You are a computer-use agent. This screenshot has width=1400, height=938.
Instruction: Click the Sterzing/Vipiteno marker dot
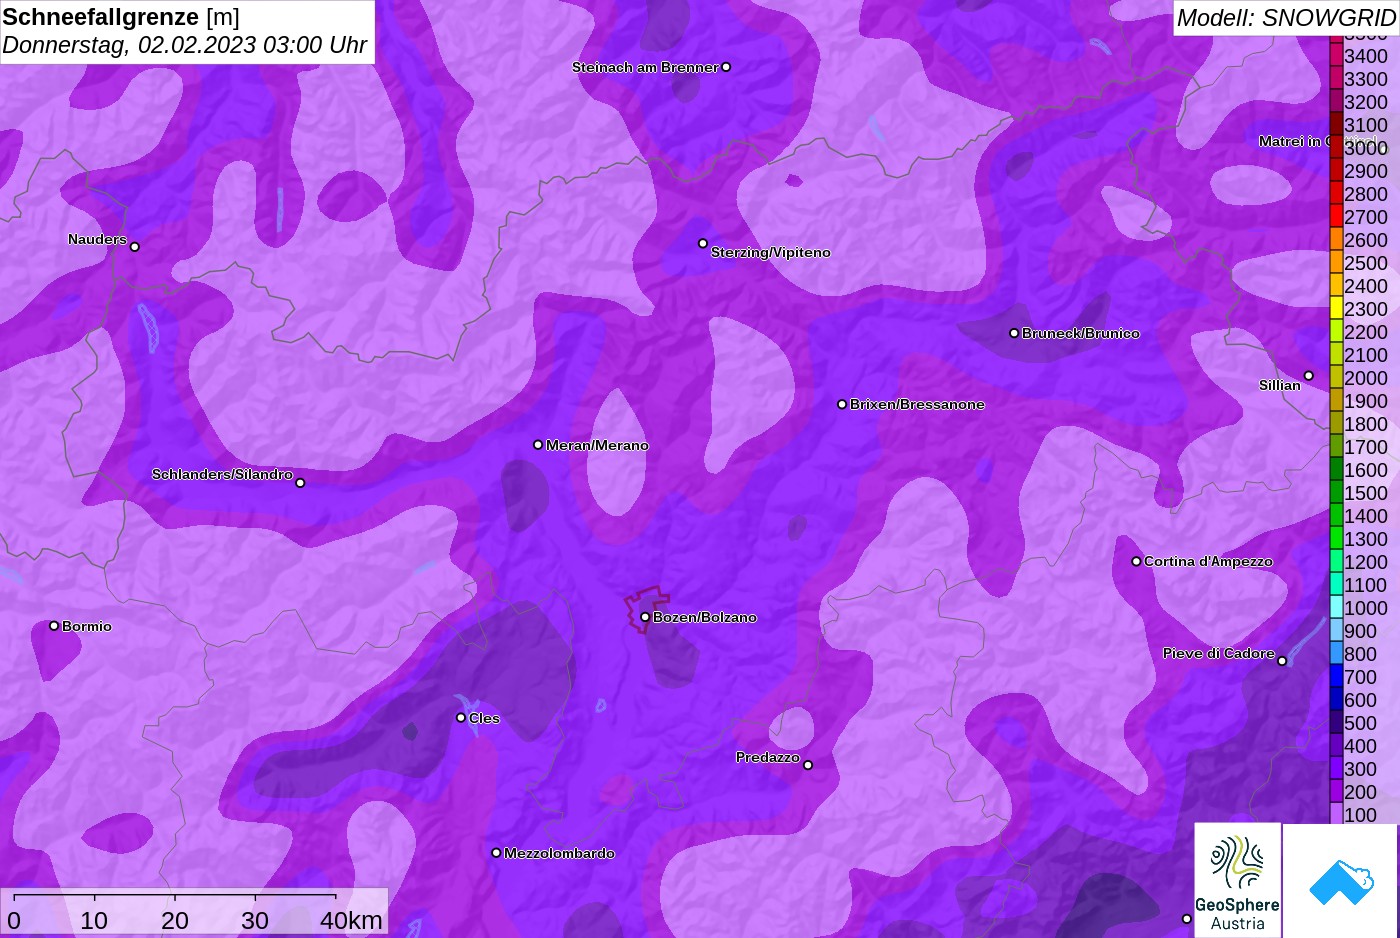tap(703, 243)
